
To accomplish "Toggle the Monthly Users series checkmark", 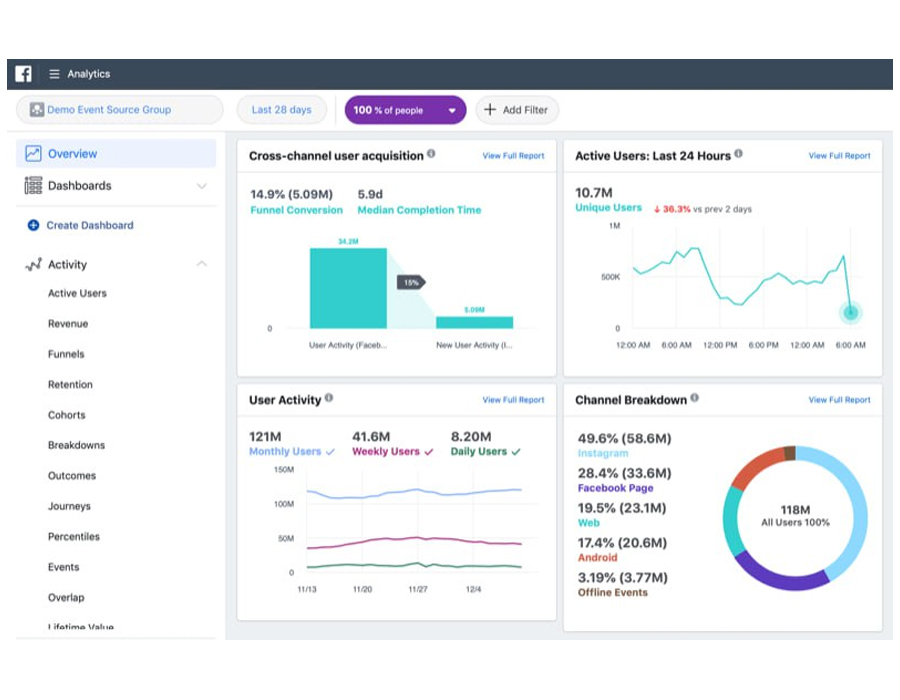I will [330, 452].
